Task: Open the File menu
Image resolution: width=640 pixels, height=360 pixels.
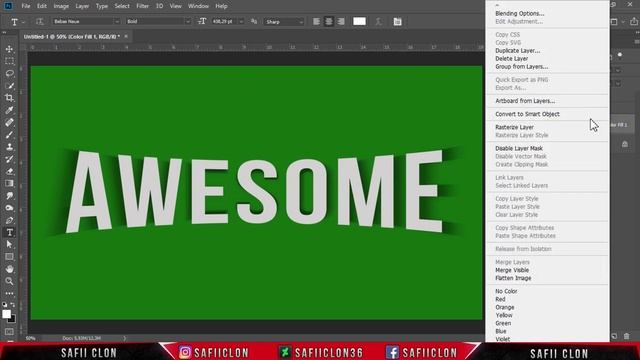Action: [x=26, y=6]
